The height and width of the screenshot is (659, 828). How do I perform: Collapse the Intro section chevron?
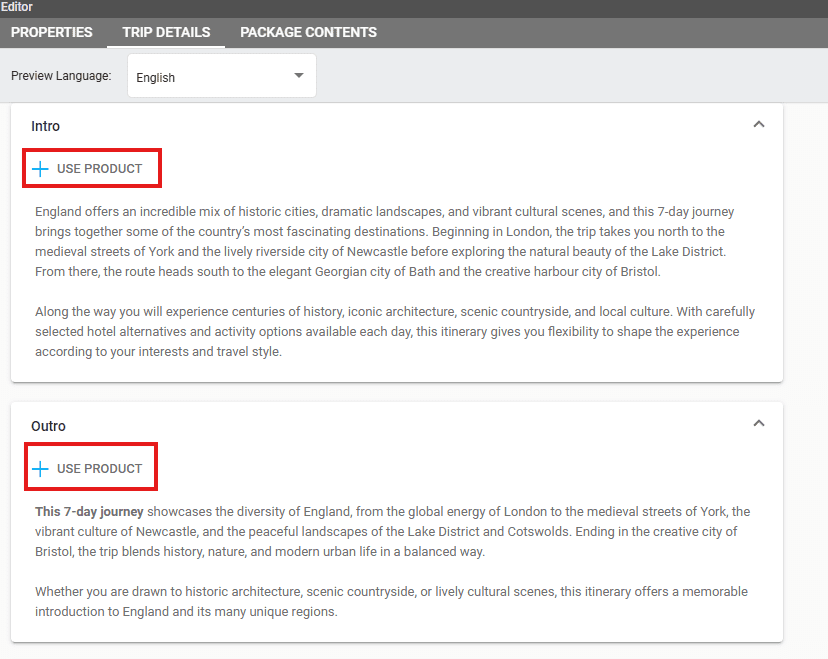[x=758, y=125]
